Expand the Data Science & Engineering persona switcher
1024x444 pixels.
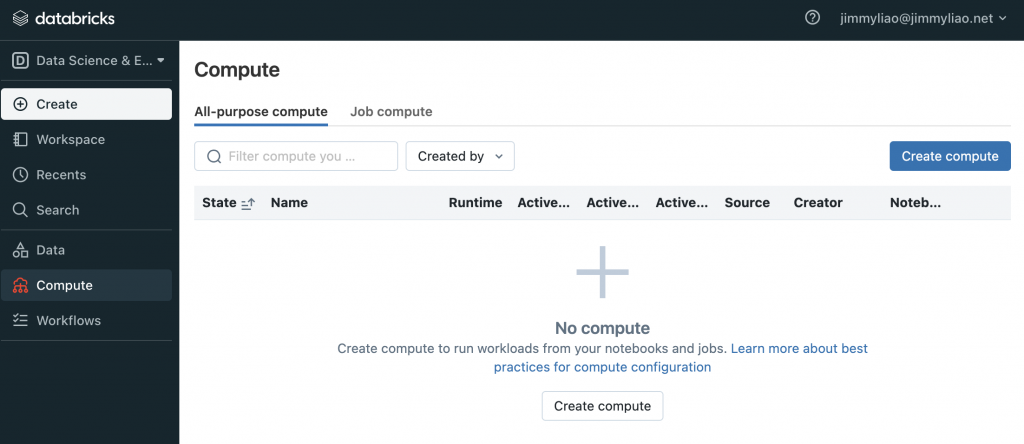click(x=89, y=61)
